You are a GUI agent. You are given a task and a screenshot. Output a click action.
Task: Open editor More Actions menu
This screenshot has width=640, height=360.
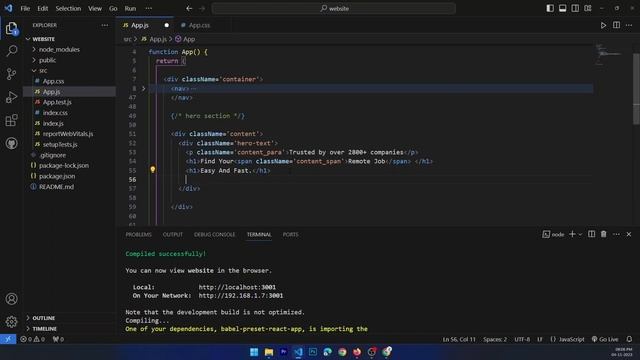(x=629, y=25)
